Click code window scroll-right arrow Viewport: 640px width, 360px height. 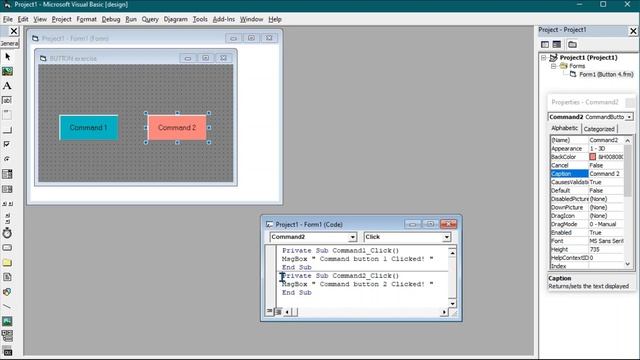444,312
